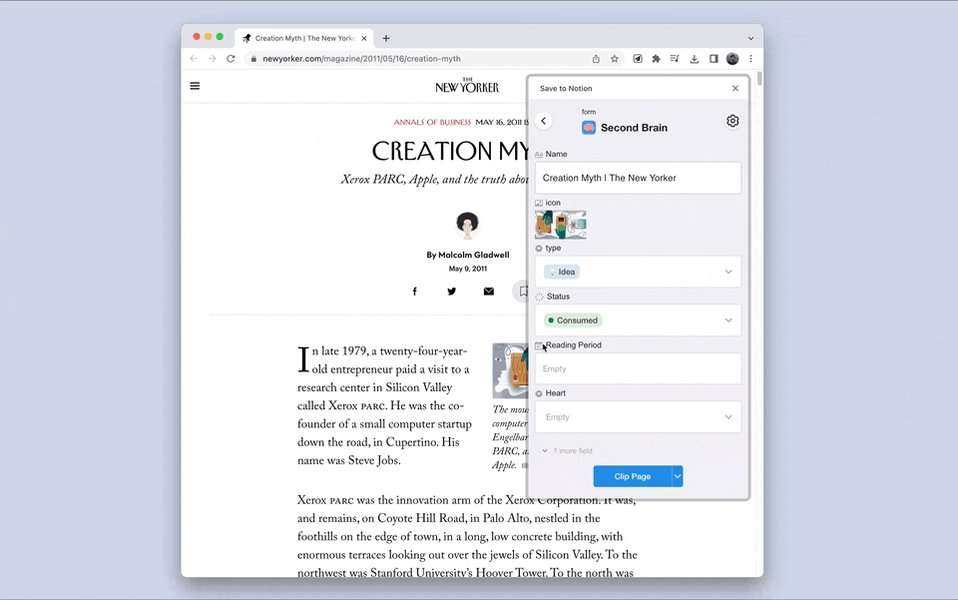Click the share page icon in address bar
Screen dimensions: 958x600
(x=596, y=59)
